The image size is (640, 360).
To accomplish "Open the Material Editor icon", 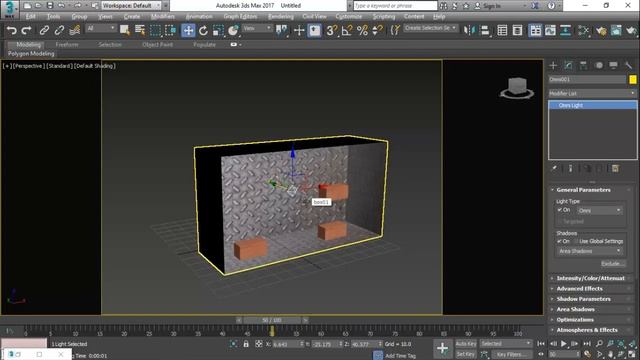I will [x=583, y=30].
